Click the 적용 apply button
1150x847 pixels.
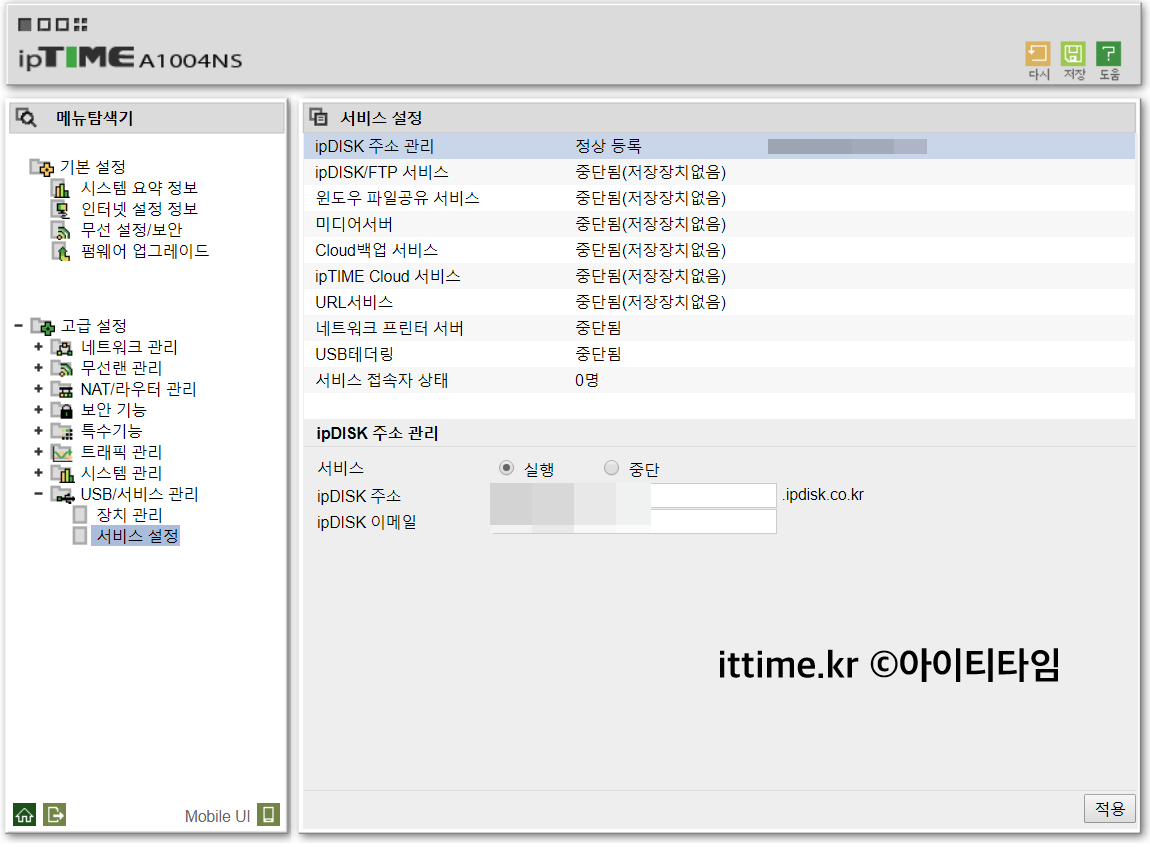click(x=1109, y=809)
